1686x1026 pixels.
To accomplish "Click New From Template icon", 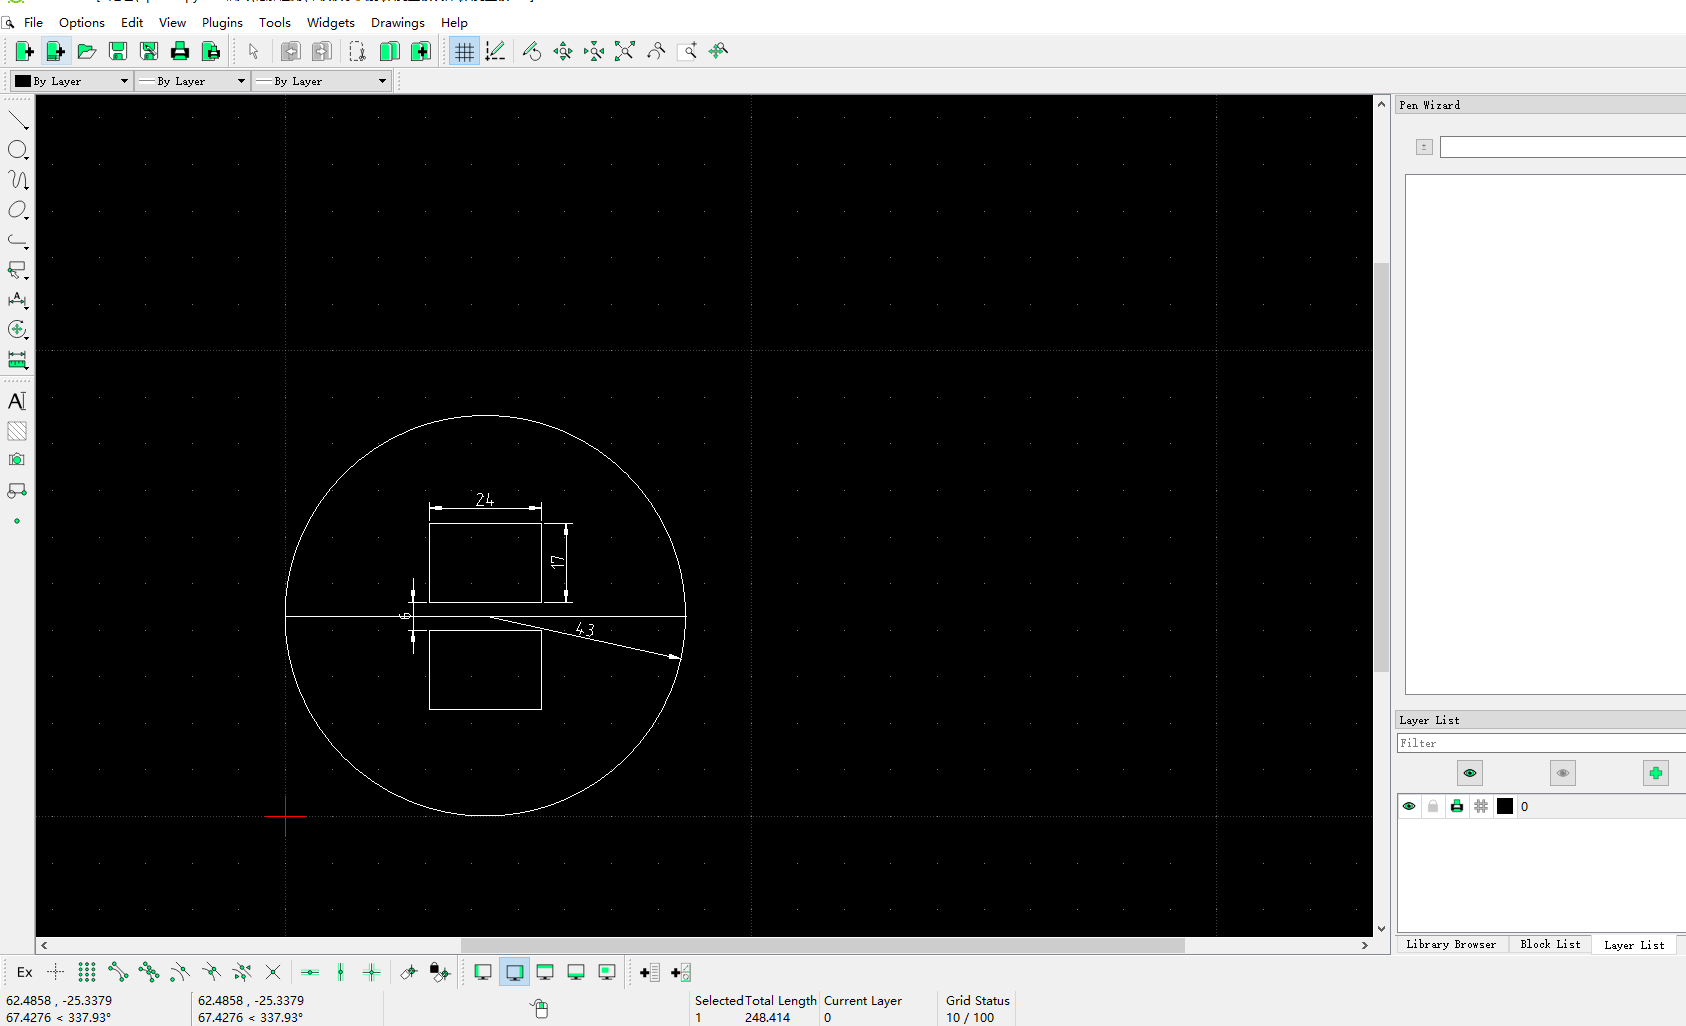I will 55,51.
